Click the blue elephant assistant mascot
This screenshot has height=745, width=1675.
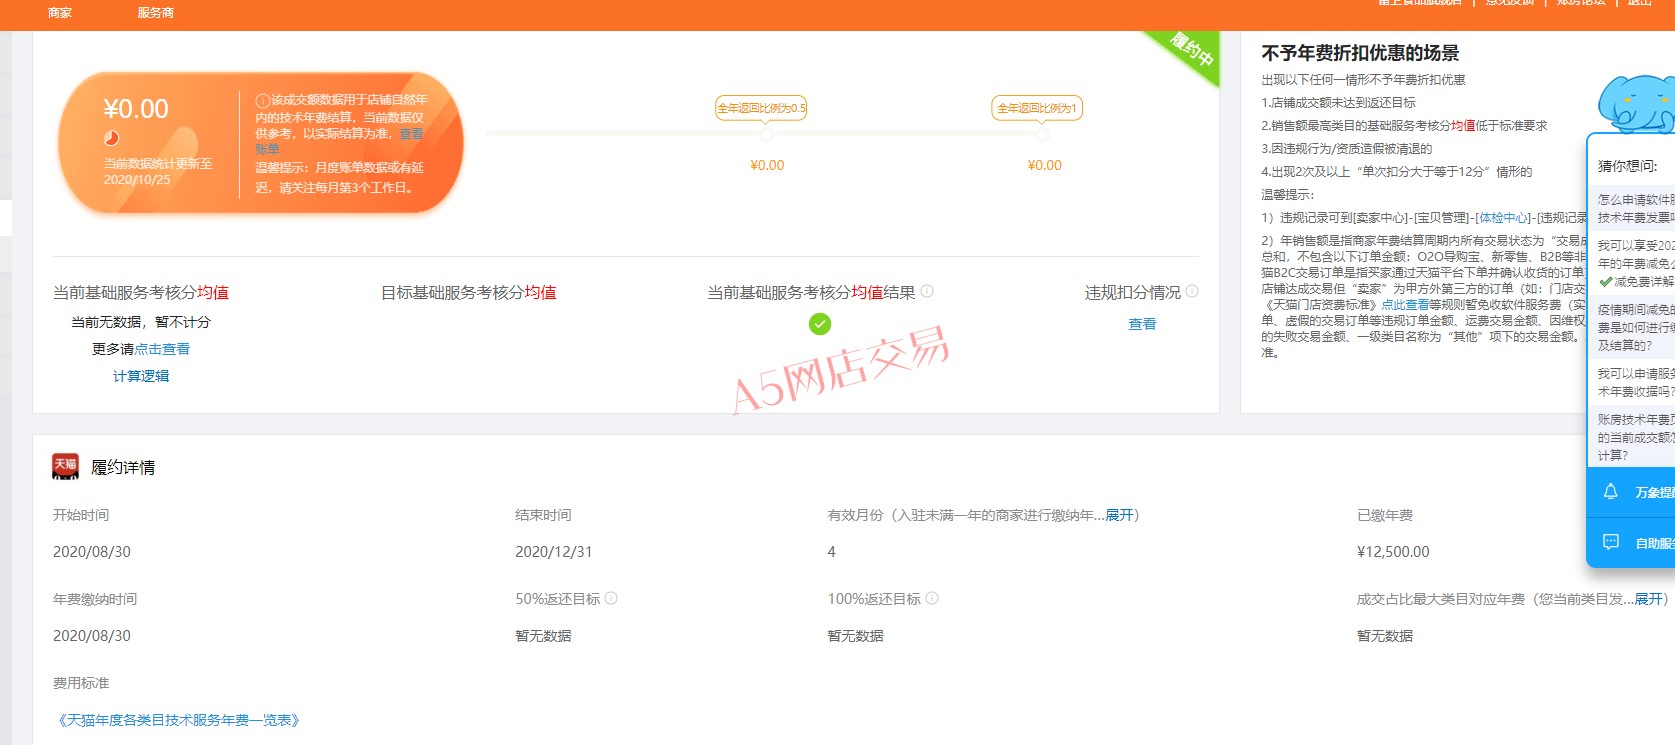tap(1636, 103)
